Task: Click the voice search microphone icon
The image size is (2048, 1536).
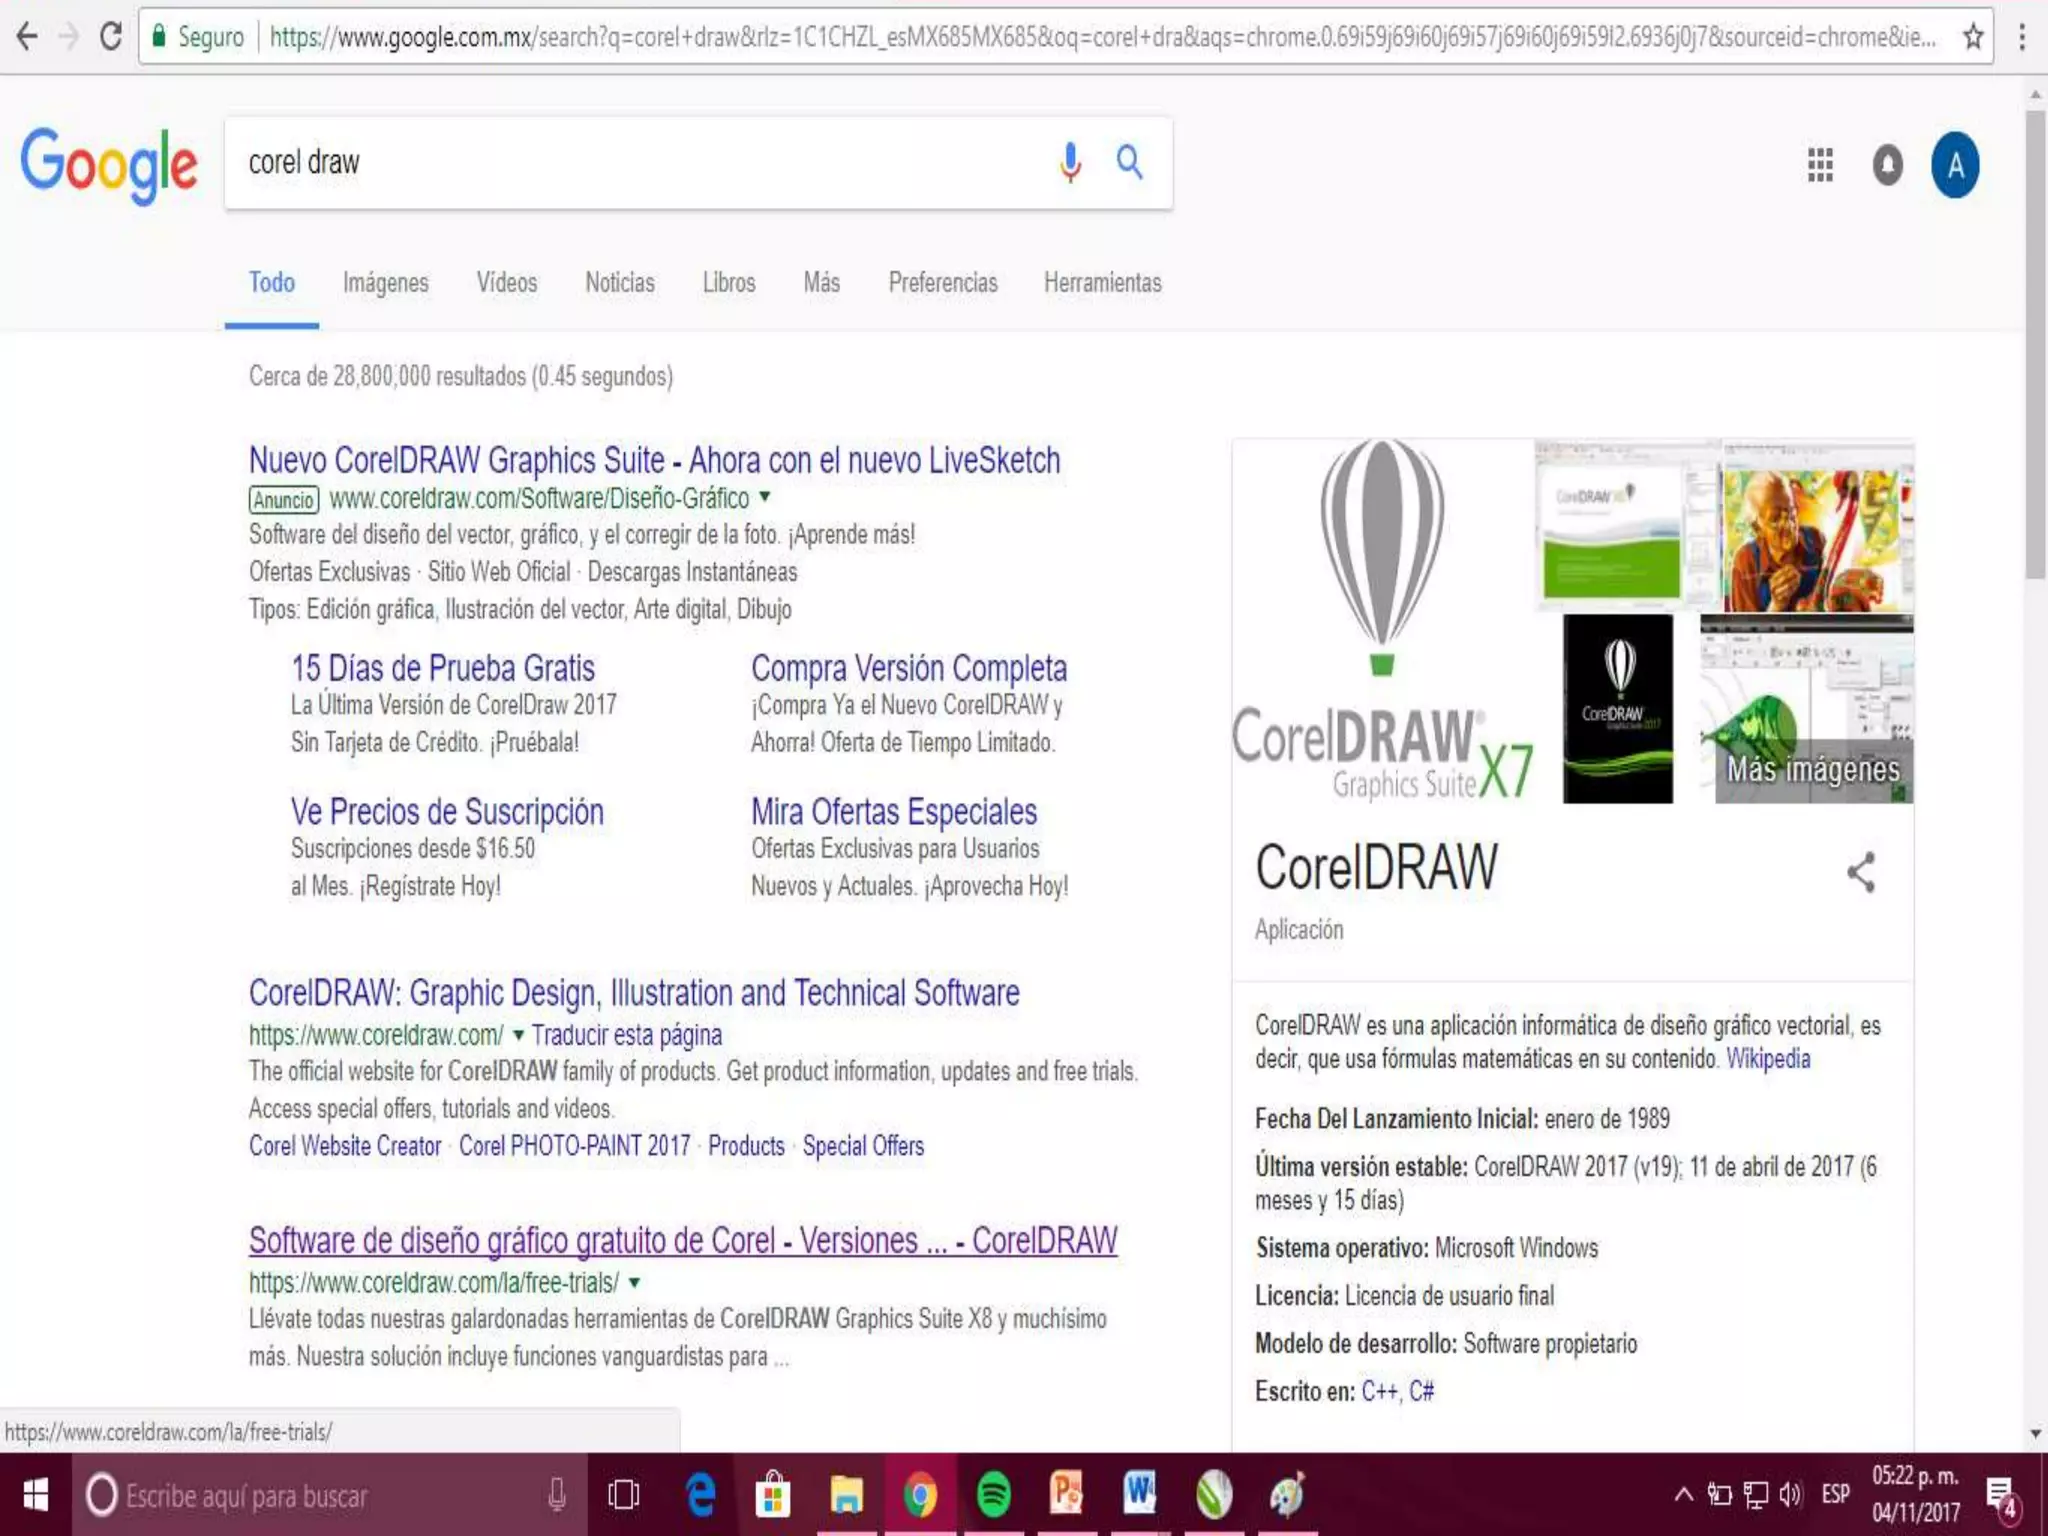Action: point(1069,162)
